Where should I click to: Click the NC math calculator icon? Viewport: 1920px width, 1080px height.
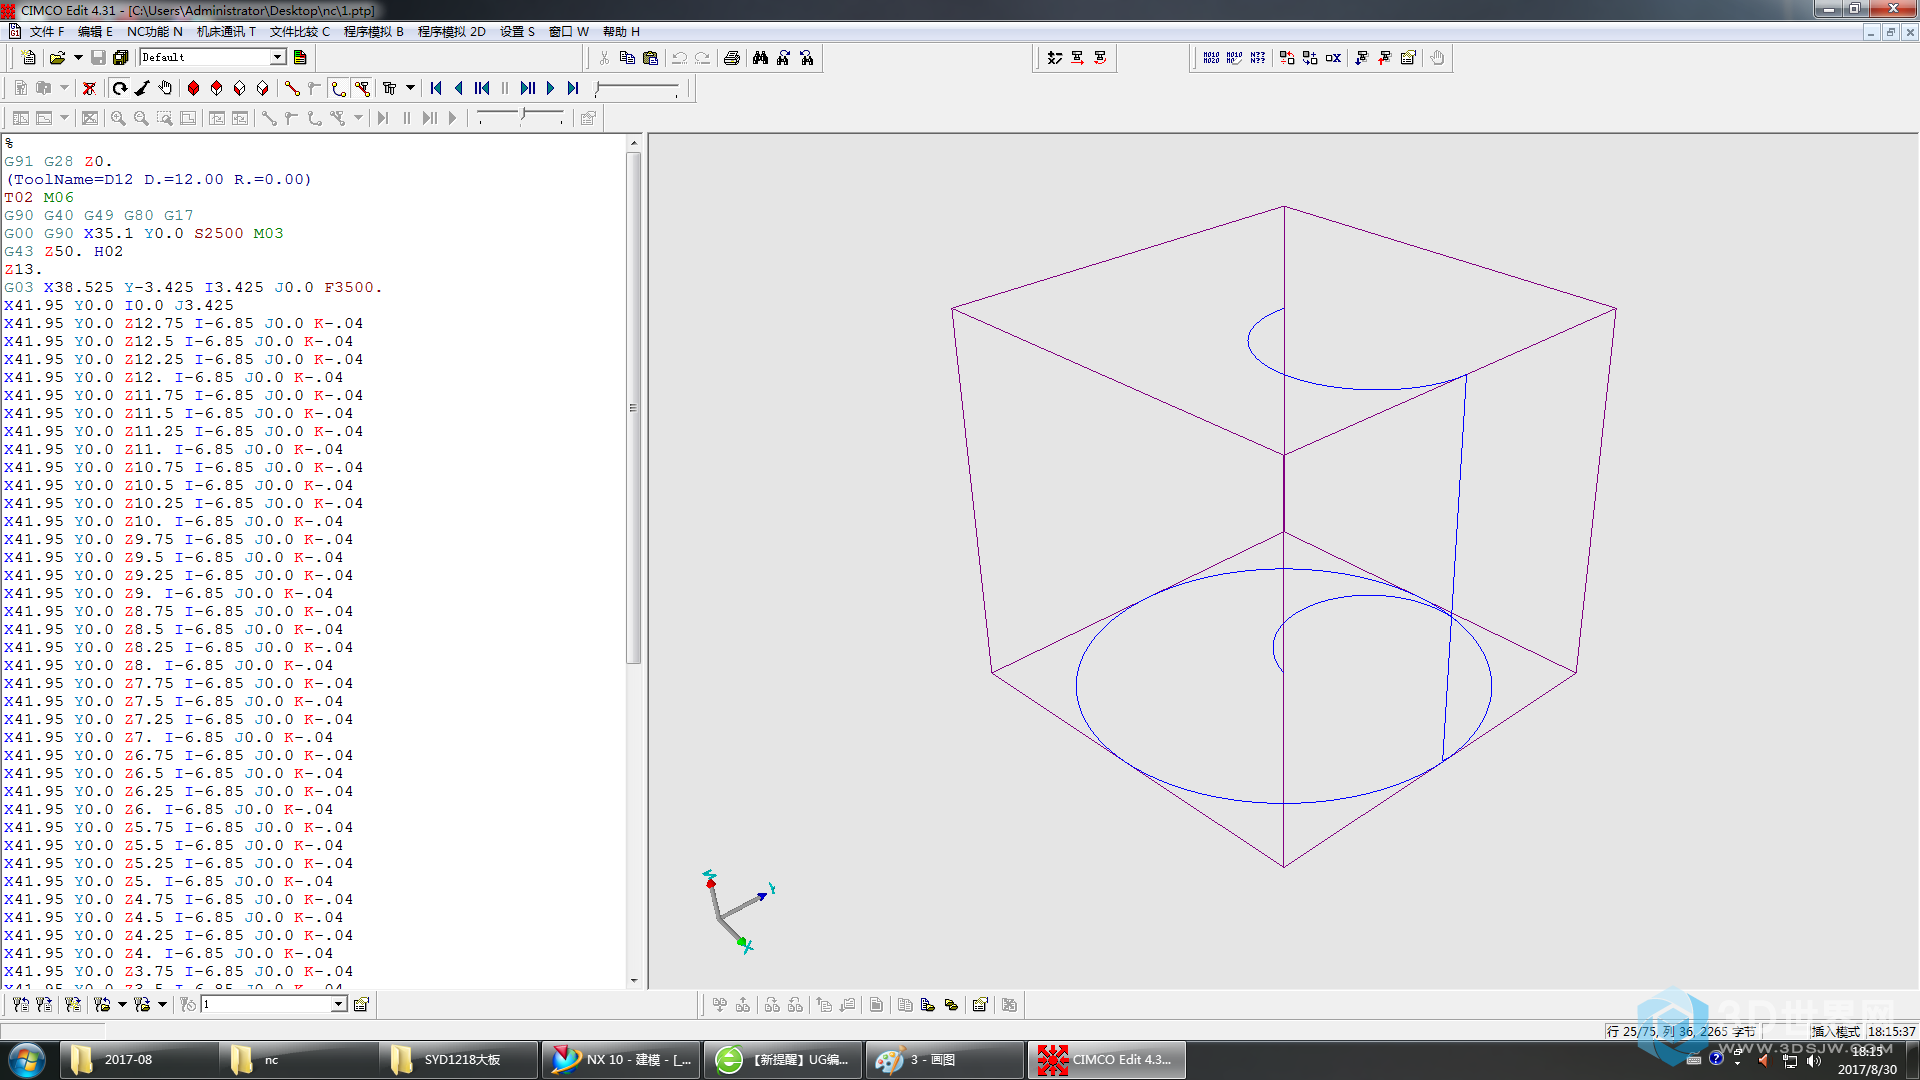coord(1055,58)
